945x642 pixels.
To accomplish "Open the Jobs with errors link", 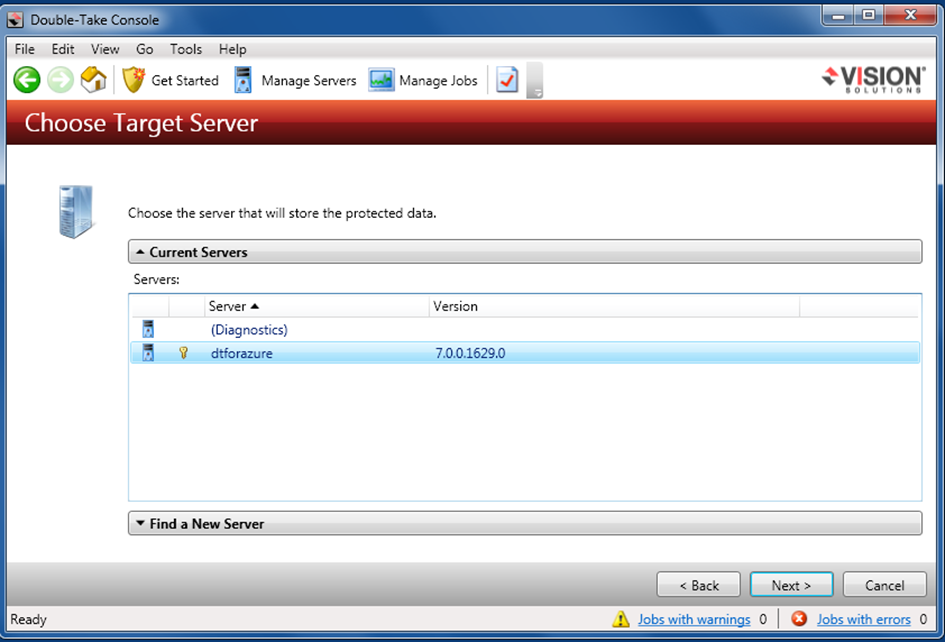I will pos(864,619).
